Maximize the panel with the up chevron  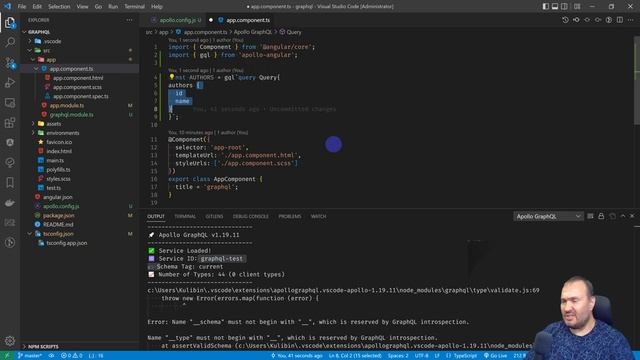tap(623, 216)
